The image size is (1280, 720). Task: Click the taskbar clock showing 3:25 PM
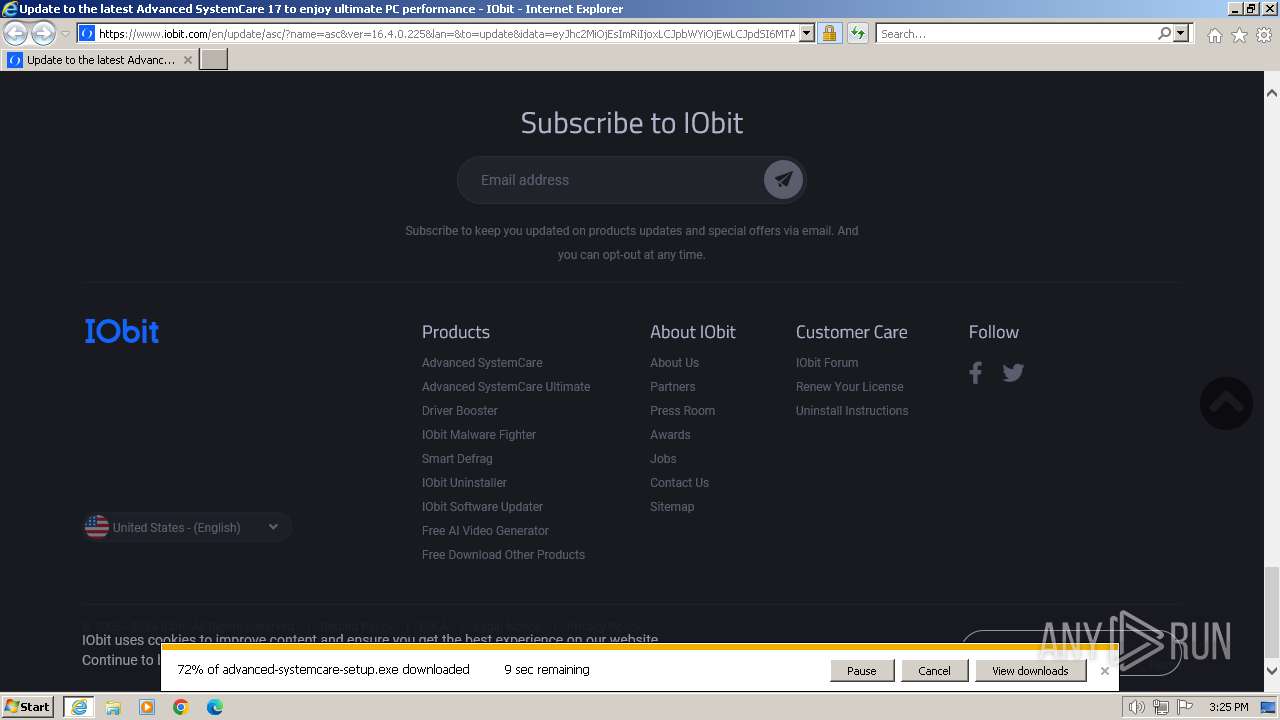tap(1228, 707)
